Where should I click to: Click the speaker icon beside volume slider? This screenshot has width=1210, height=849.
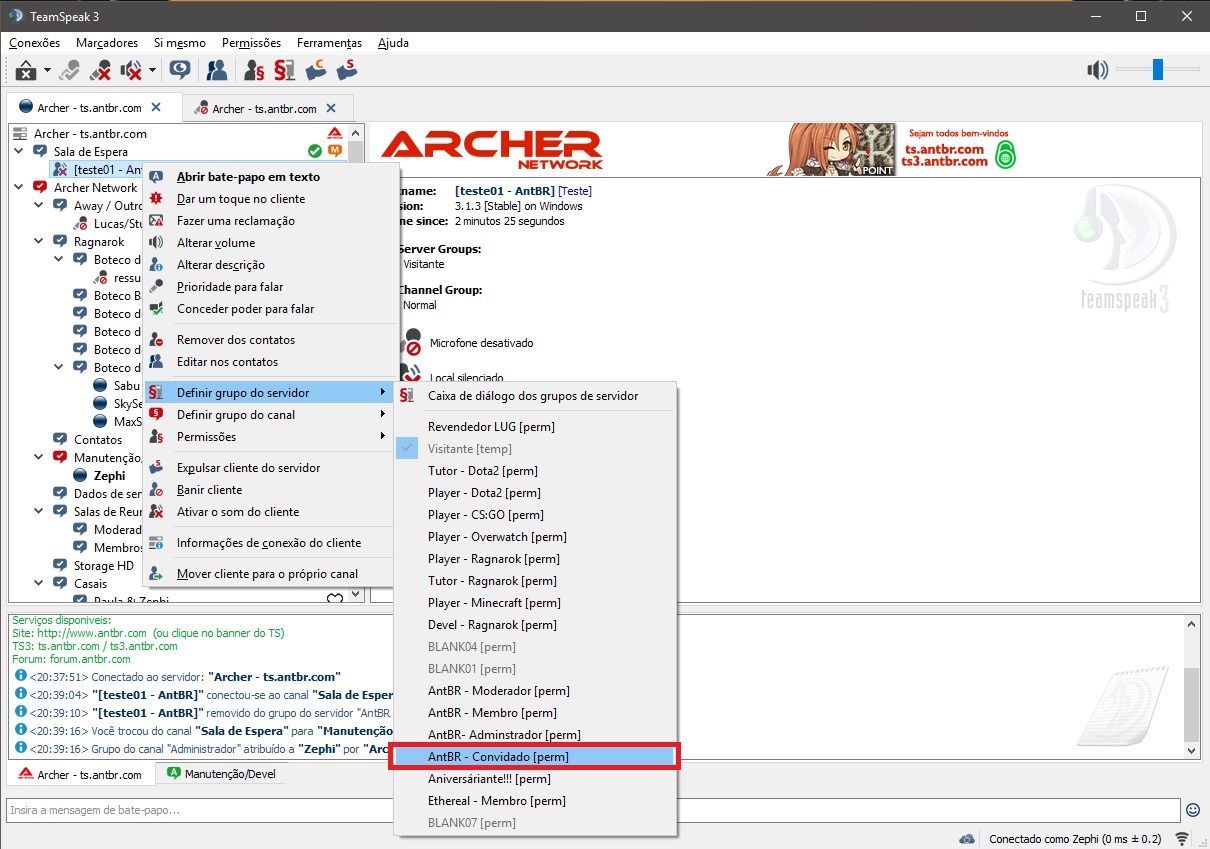pos(1098,69)
